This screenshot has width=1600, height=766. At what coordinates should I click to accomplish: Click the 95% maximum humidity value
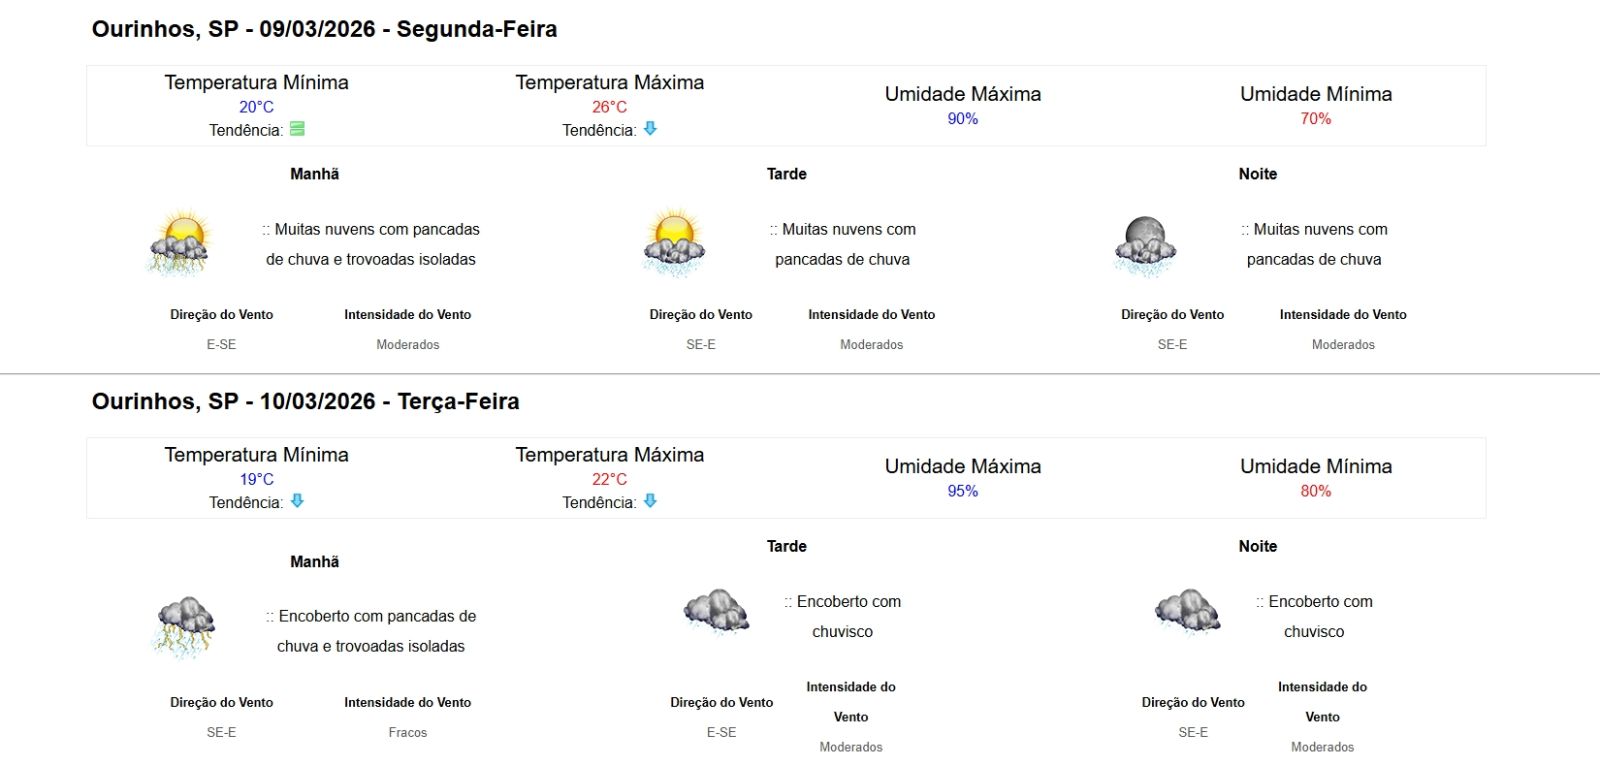pos(962,491)
